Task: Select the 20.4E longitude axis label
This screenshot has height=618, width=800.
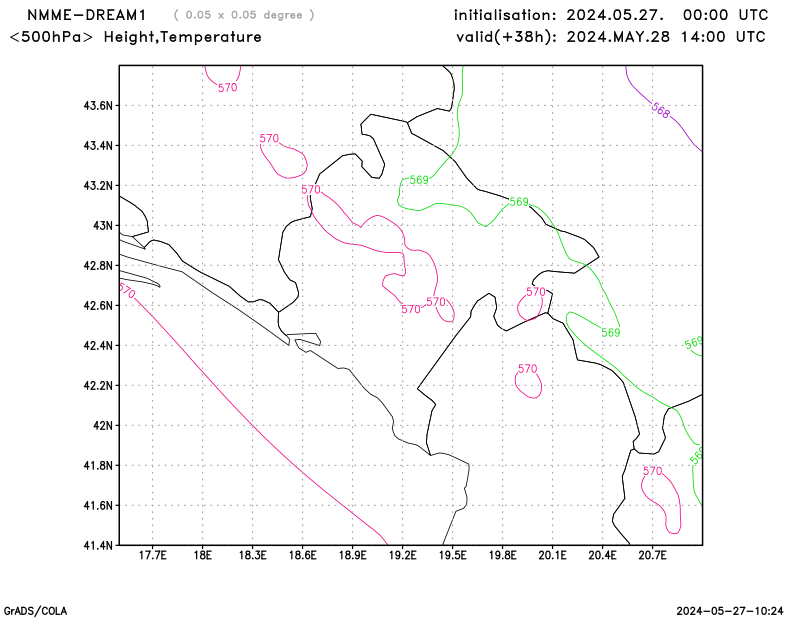Action: pos(603,555)
